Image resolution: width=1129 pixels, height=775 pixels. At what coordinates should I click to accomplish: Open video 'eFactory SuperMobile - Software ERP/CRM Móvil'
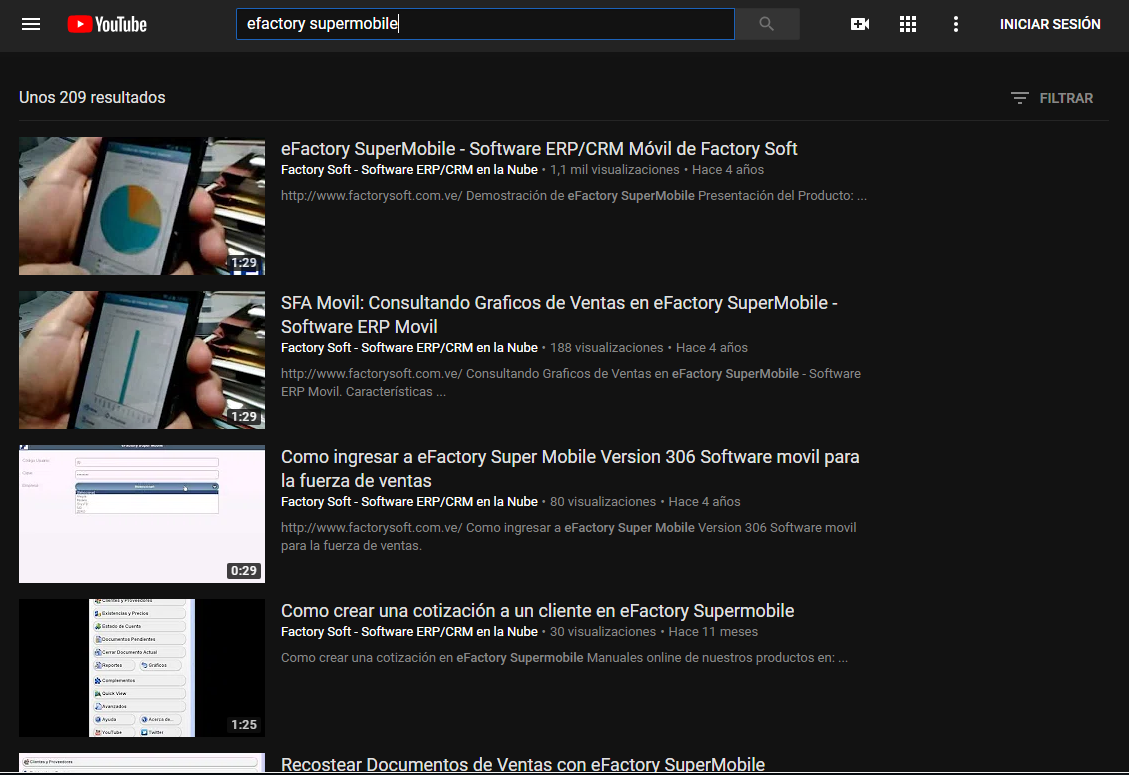[x=539, y=148]
